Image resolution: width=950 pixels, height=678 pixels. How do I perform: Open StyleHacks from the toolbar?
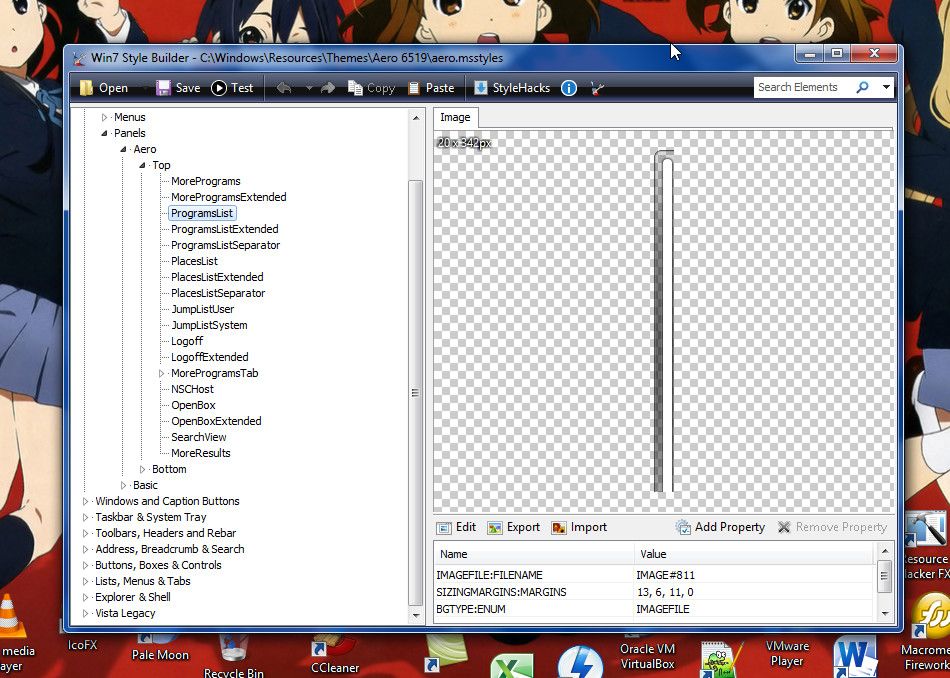[512, 88]
